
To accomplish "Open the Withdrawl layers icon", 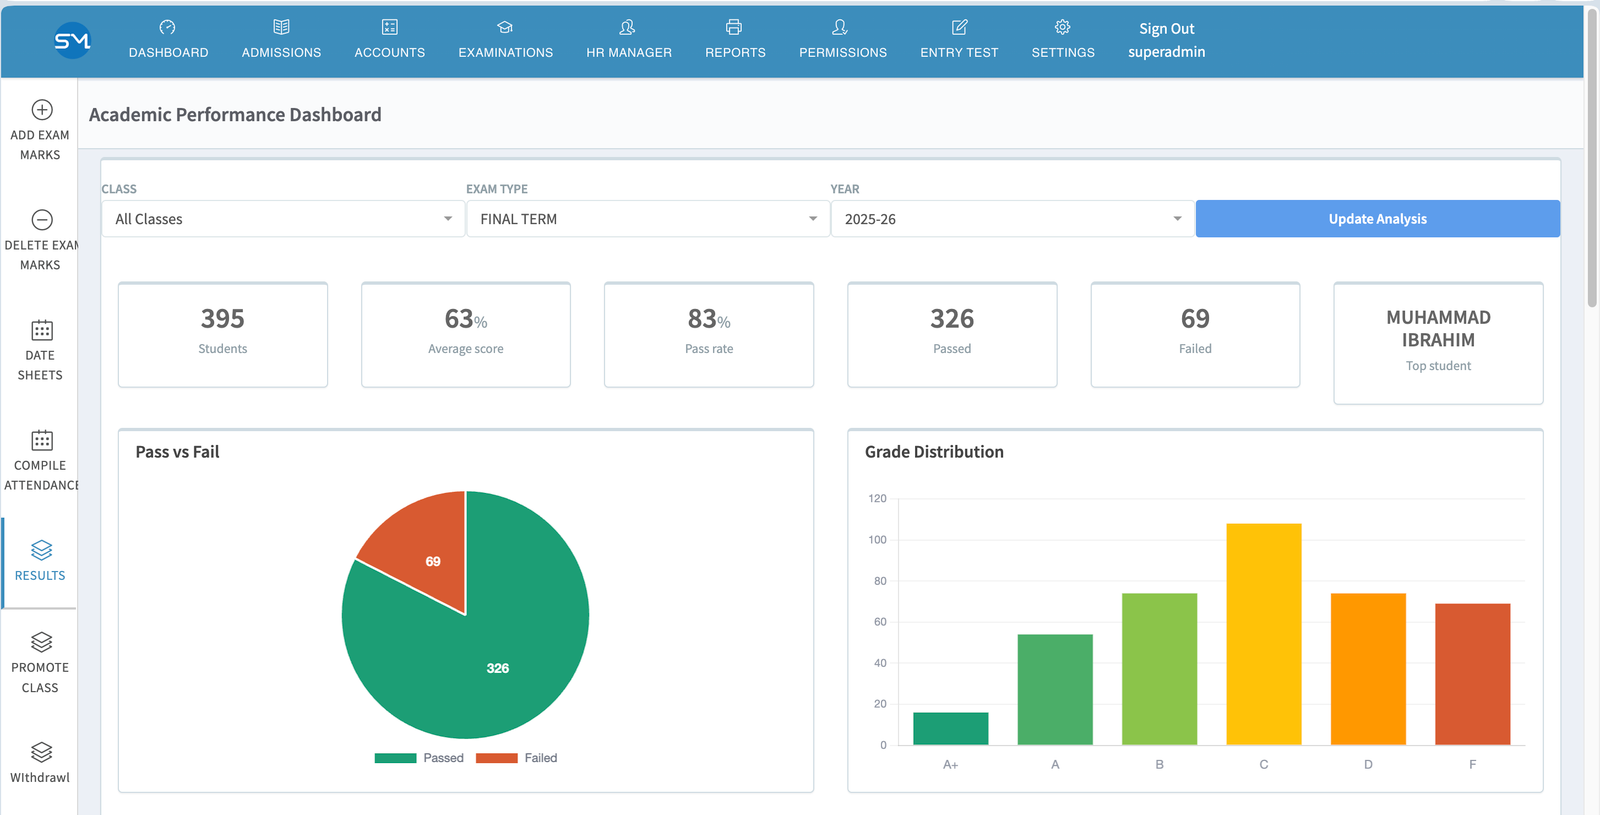I will coord(42,752).
